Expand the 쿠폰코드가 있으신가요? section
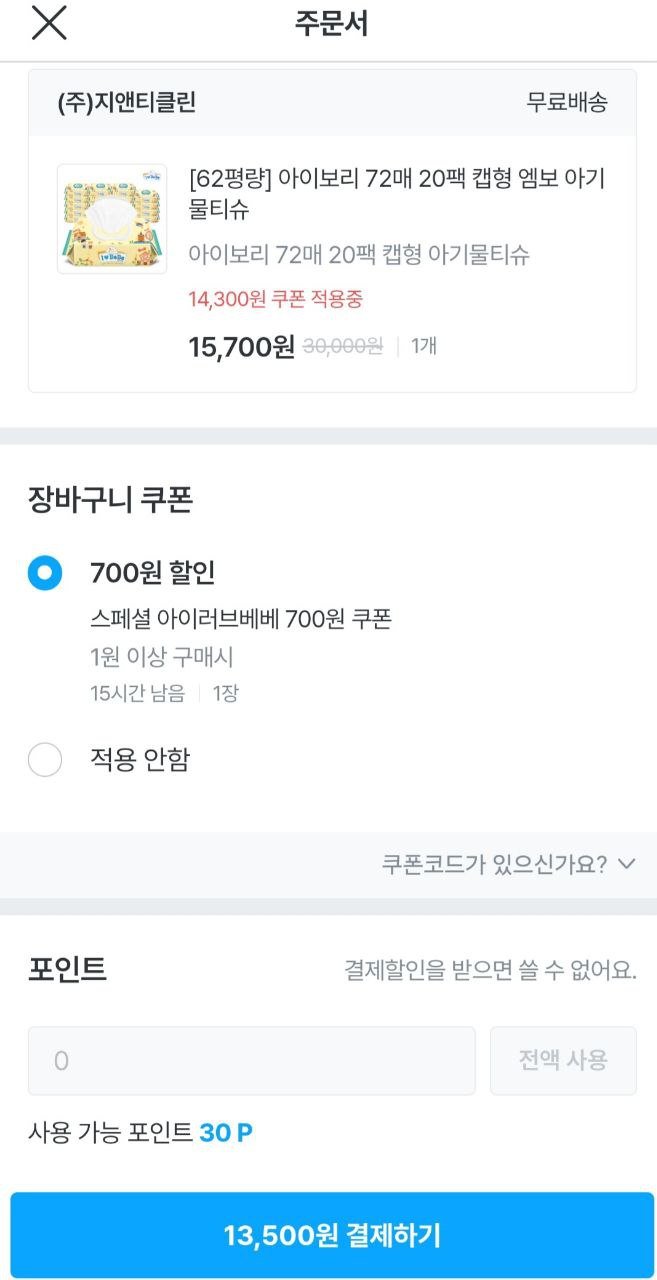This screenshot has width=657, height=1280. tap(494, 864)
